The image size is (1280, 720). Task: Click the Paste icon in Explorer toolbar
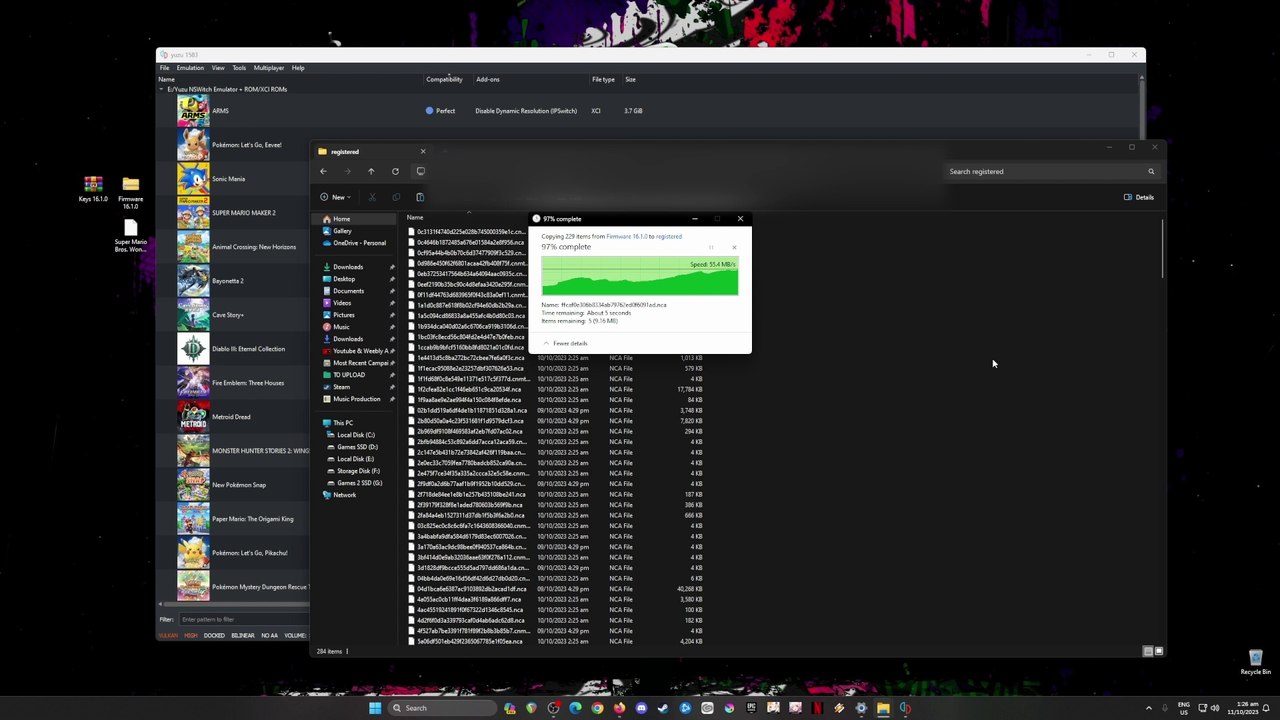[x=420, y=197]
